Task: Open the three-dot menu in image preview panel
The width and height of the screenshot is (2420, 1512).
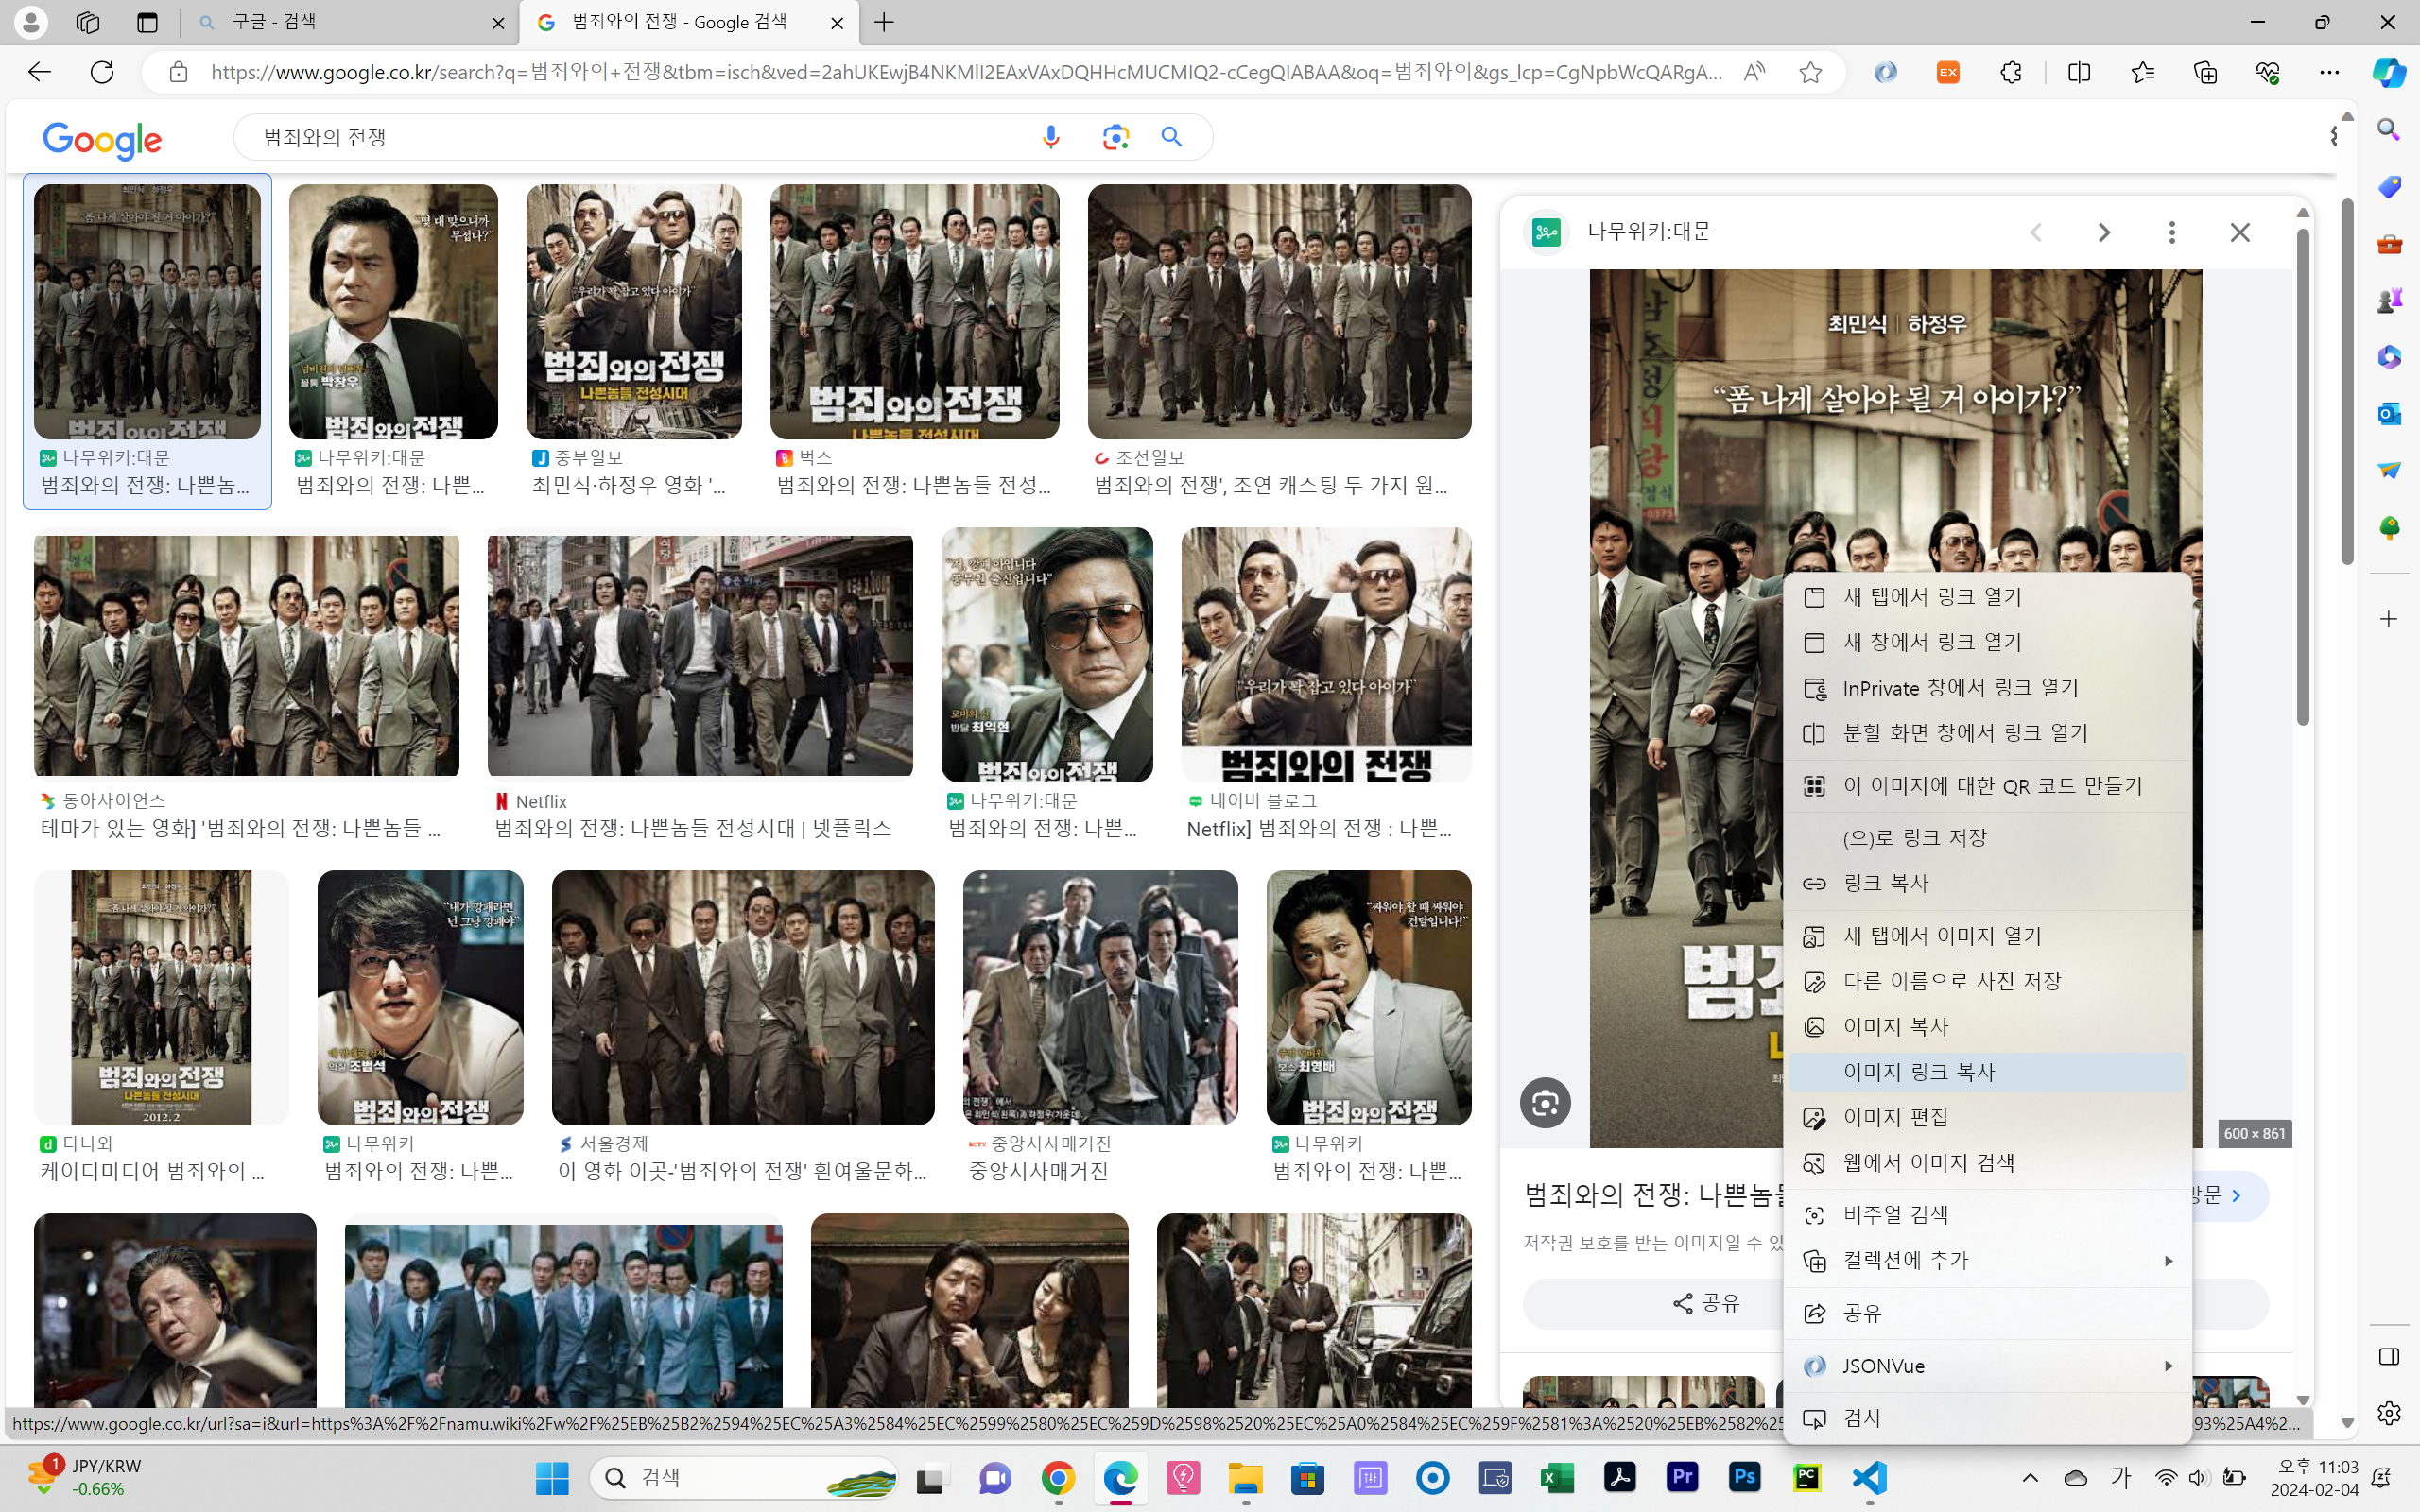Action: pos(2172,232)
